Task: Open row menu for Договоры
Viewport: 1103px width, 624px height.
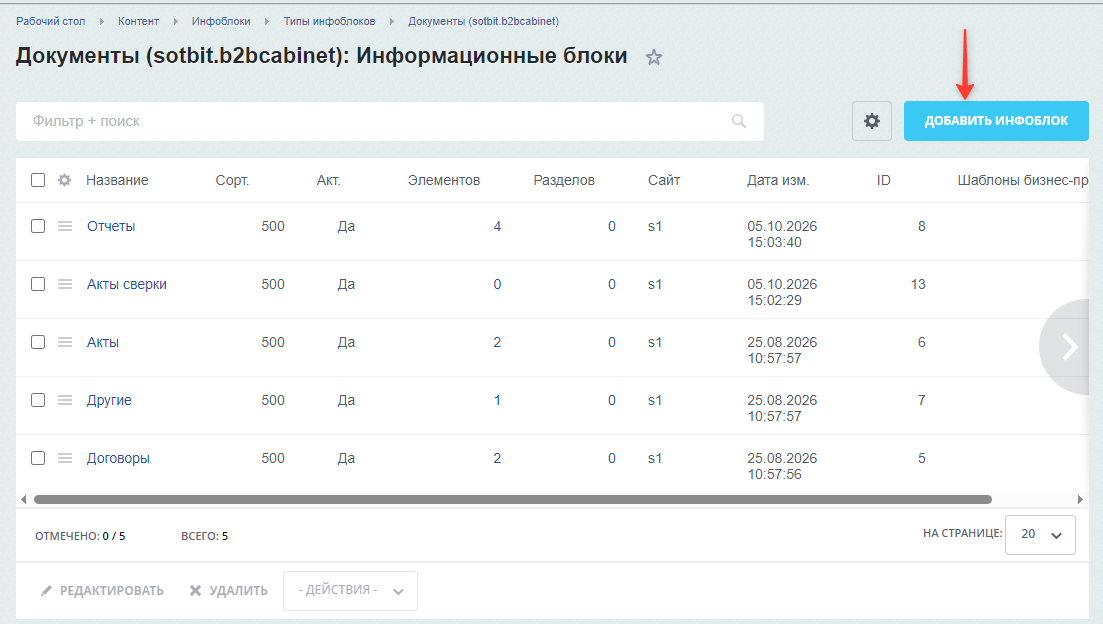Action: 65,458
